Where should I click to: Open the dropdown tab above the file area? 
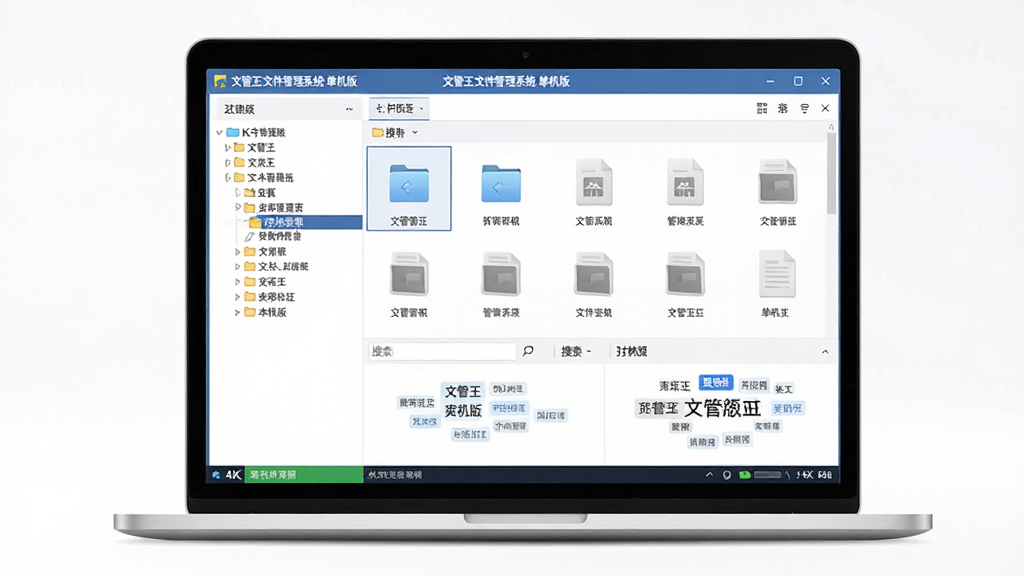(x=399, y=108)
